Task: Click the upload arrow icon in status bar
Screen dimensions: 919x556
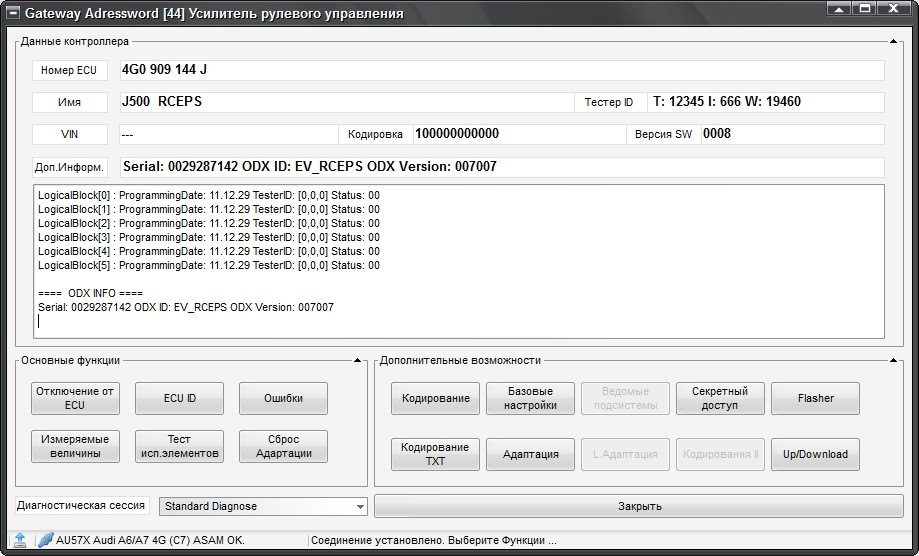Action: tap(20, 540)
